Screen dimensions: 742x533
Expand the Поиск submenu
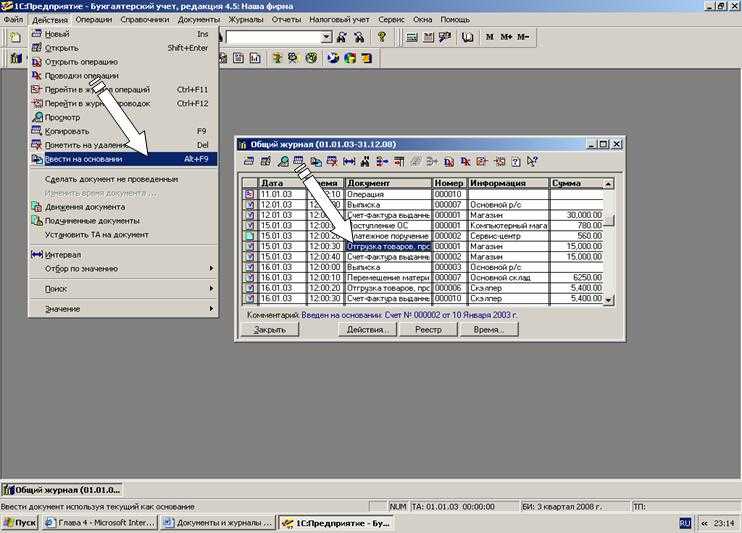click(123, 288)
